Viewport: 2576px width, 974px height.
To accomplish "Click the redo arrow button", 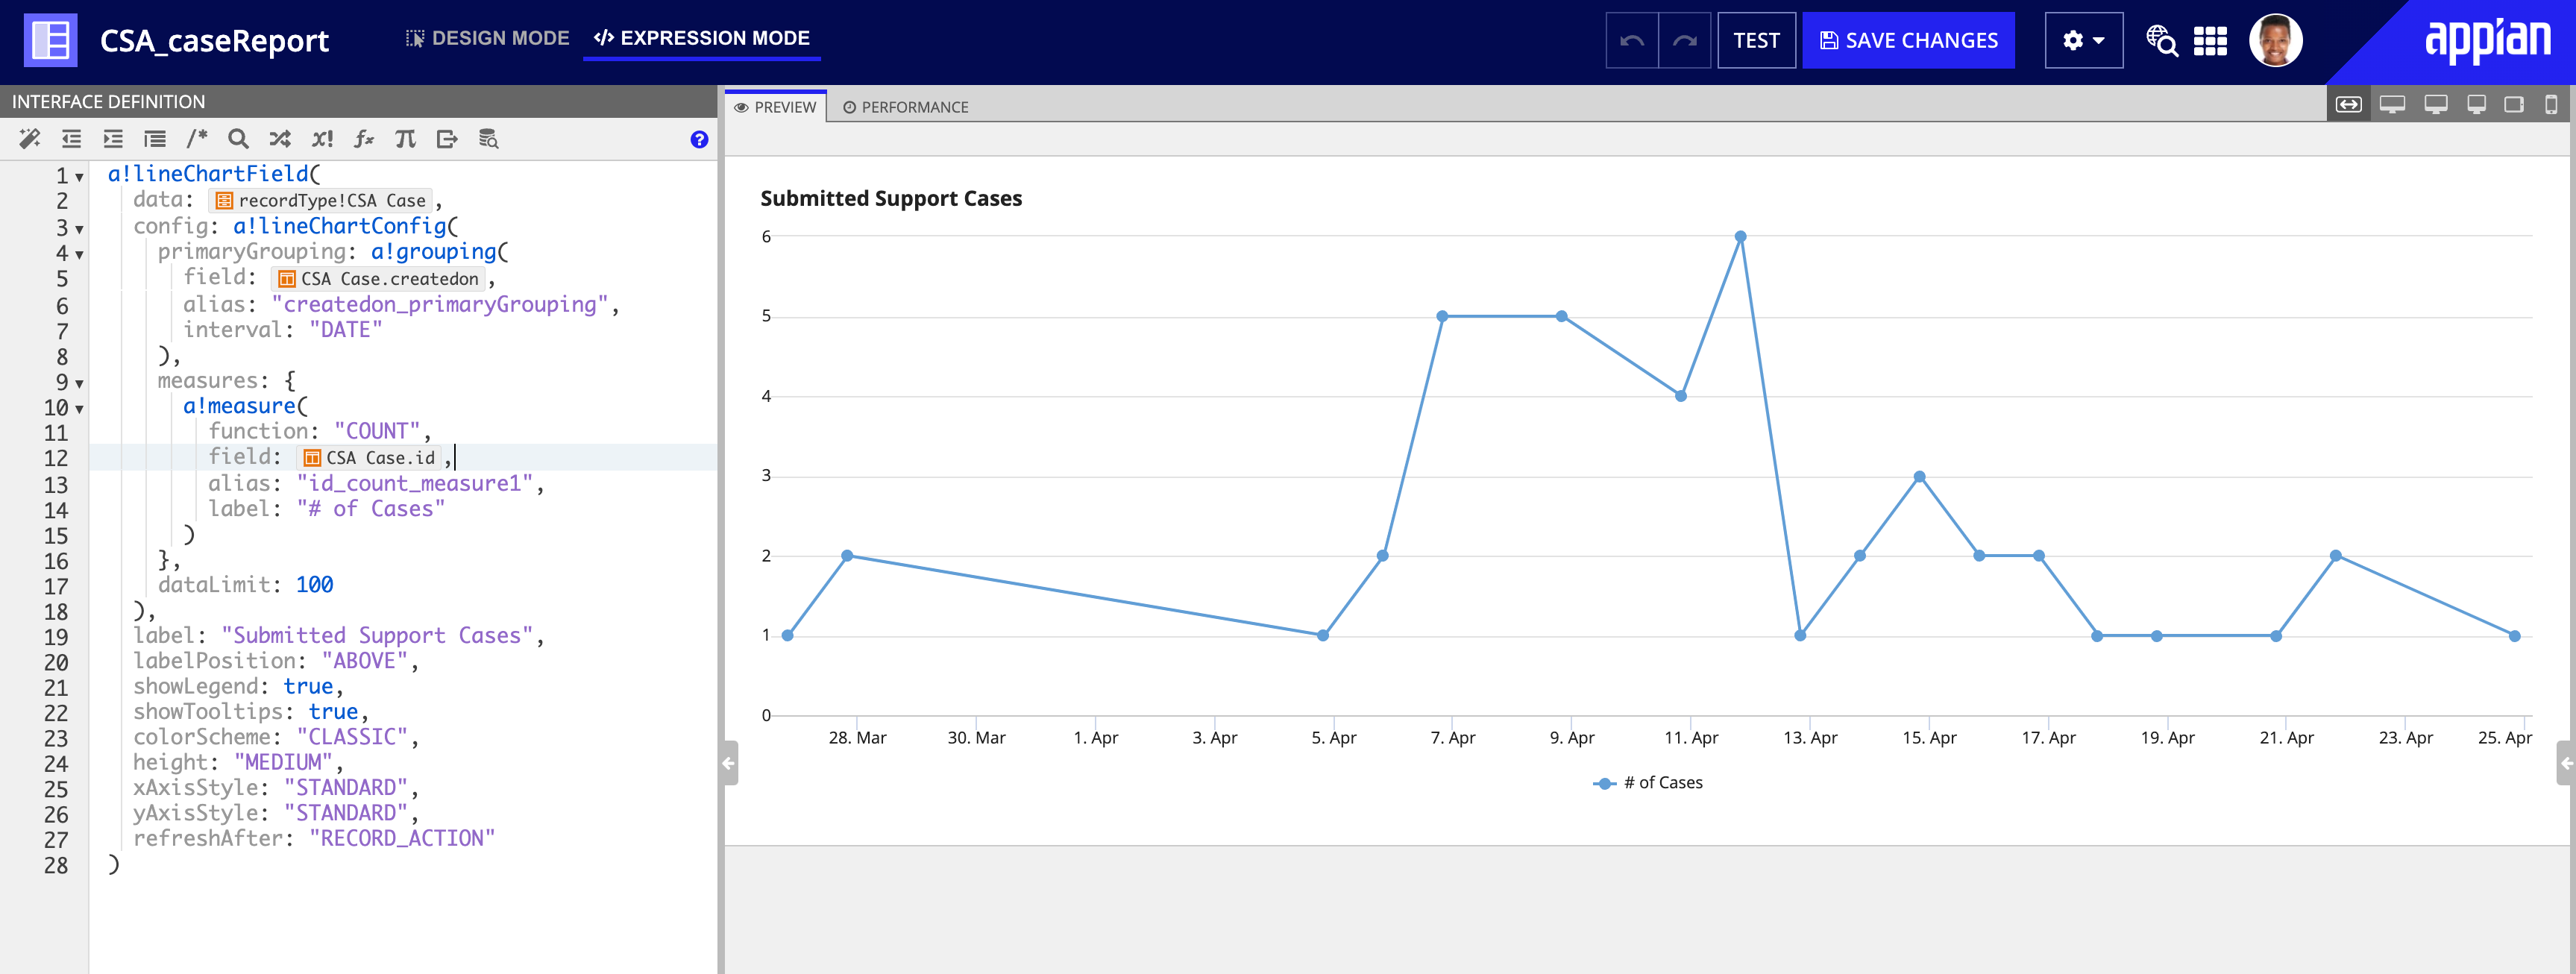I will pyautogui.click(x=1685, y=41).
